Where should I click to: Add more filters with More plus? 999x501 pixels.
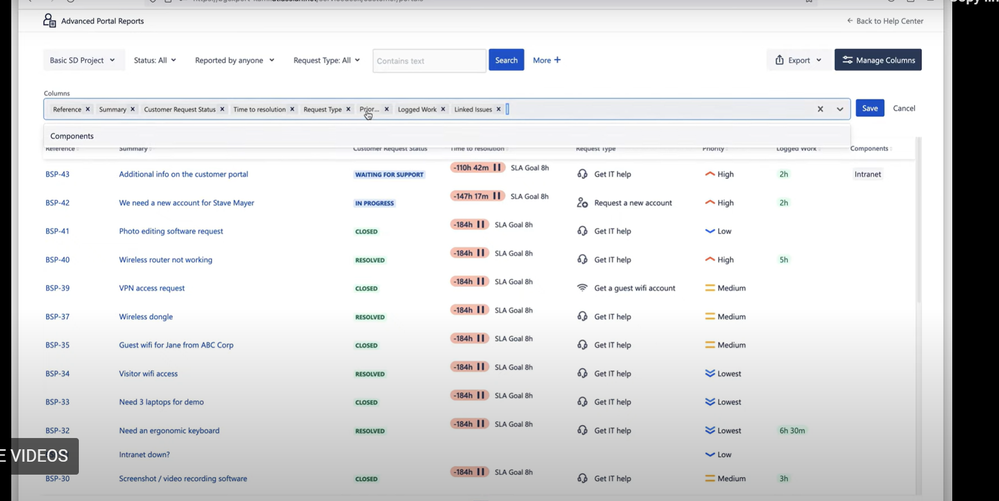[x=547, y=60]
